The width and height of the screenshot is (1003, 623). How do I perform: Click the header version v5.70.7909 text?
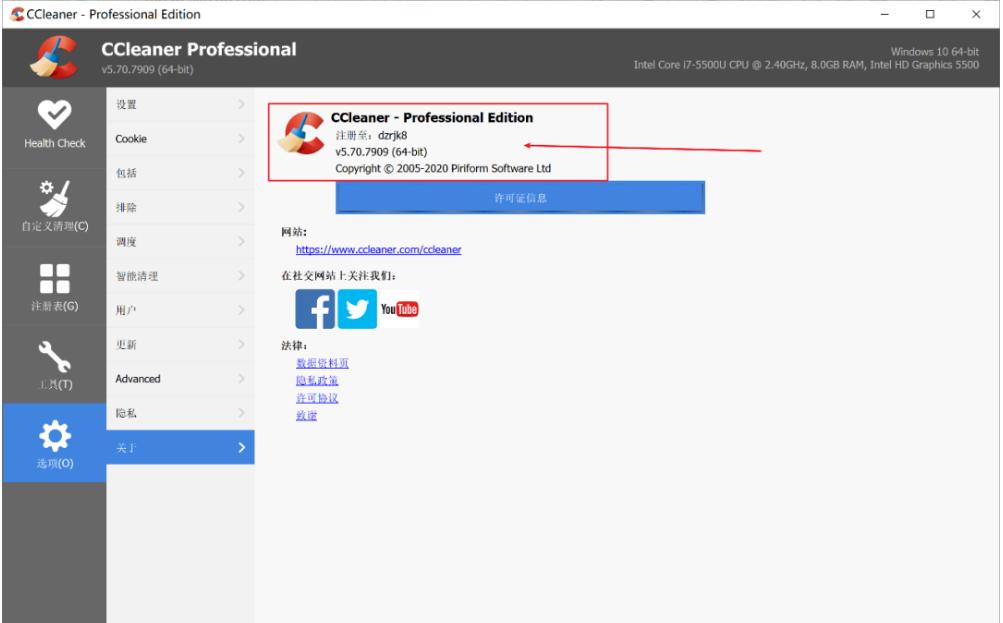tap(147, 69)
